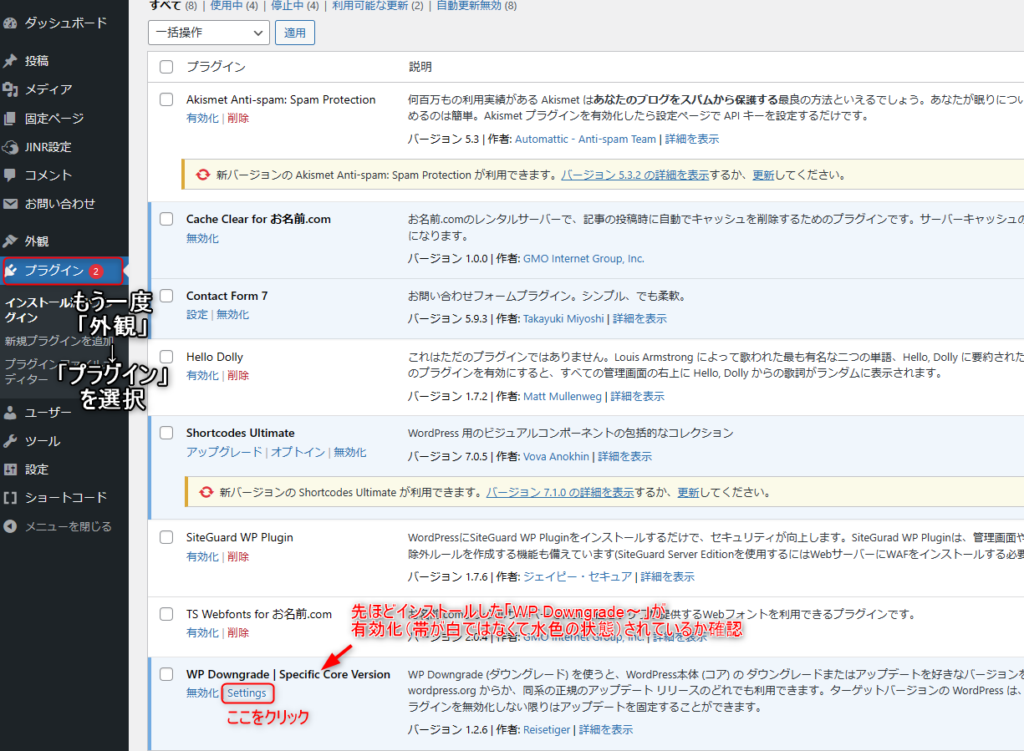Visit the Vova Anokhin author link

tap(556, 456)
